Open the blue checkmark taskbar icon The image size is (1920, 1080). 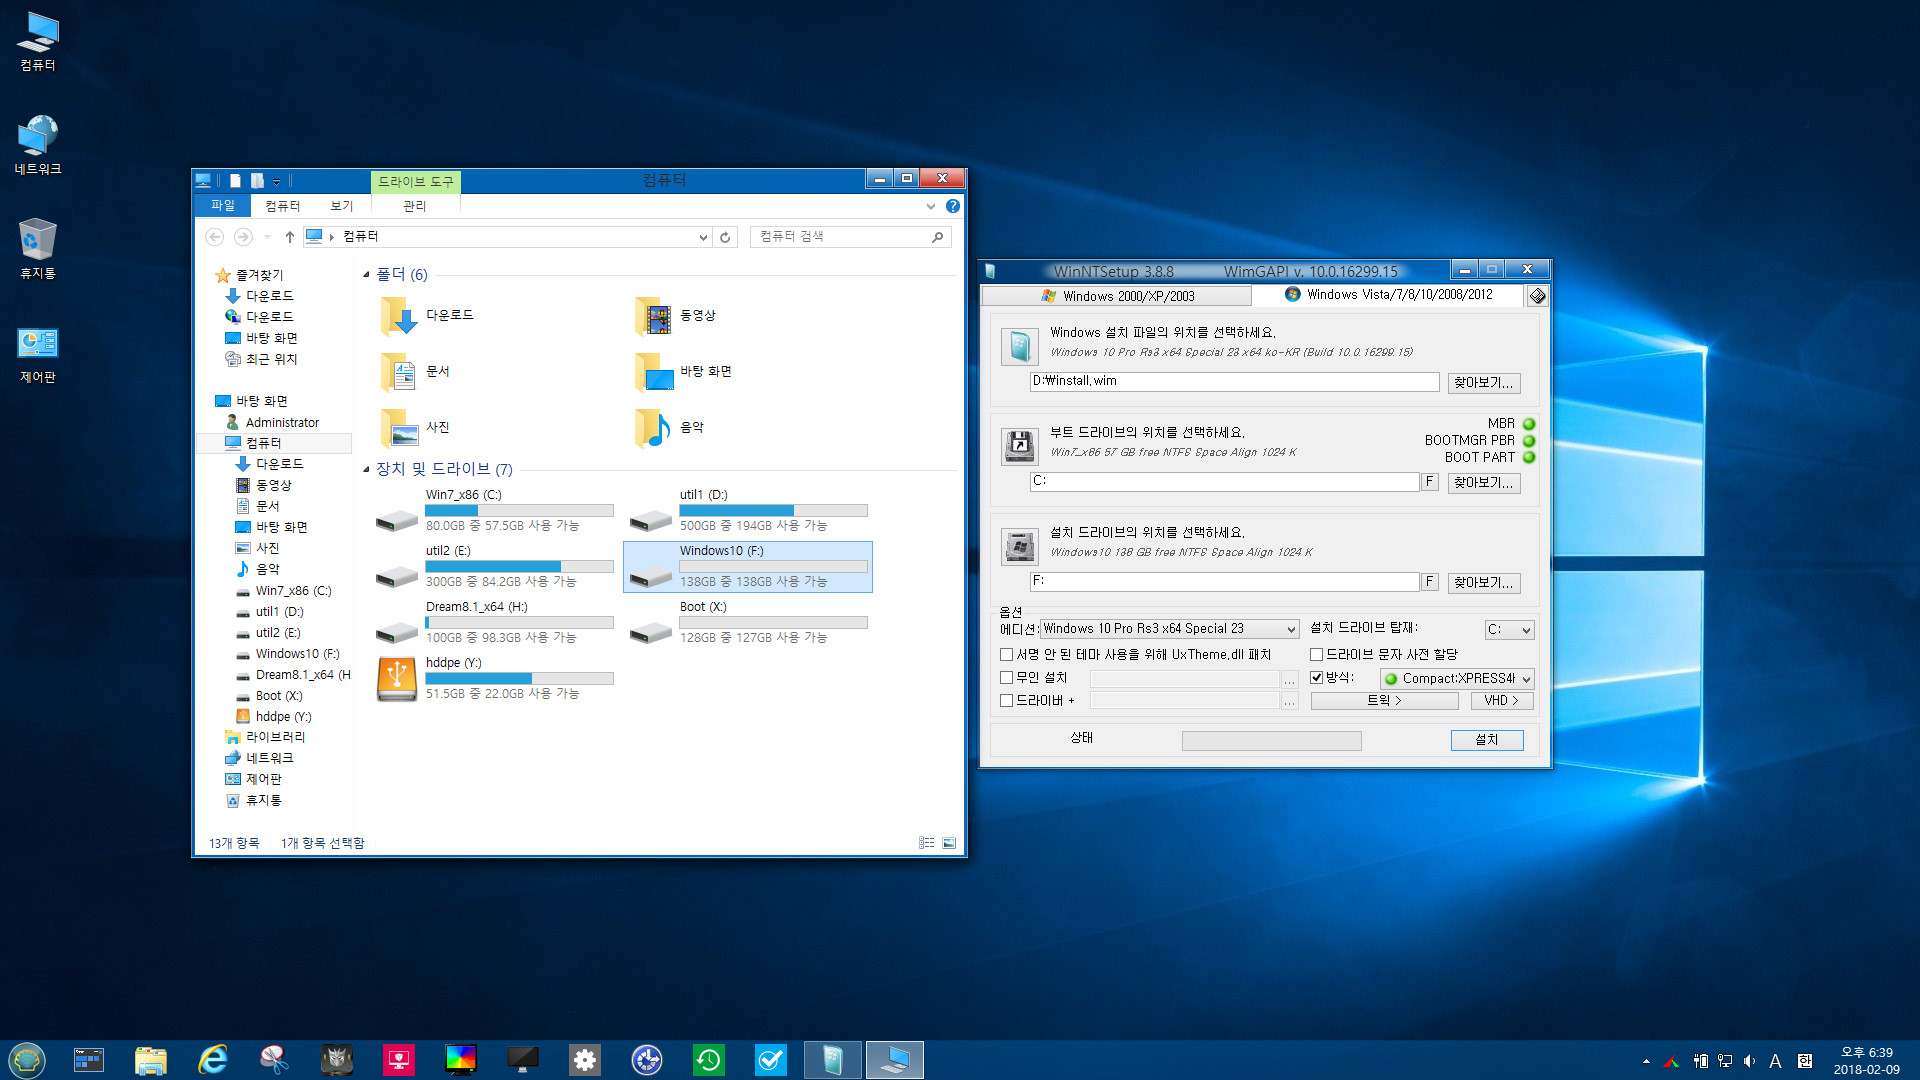point(771,1060)
